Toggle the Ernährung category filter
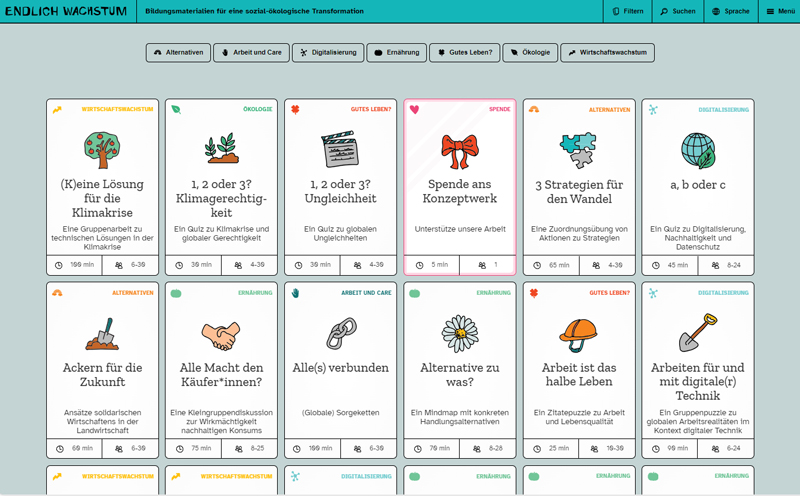This screenshot has height=496, width=800. click(x=396, y=52)
